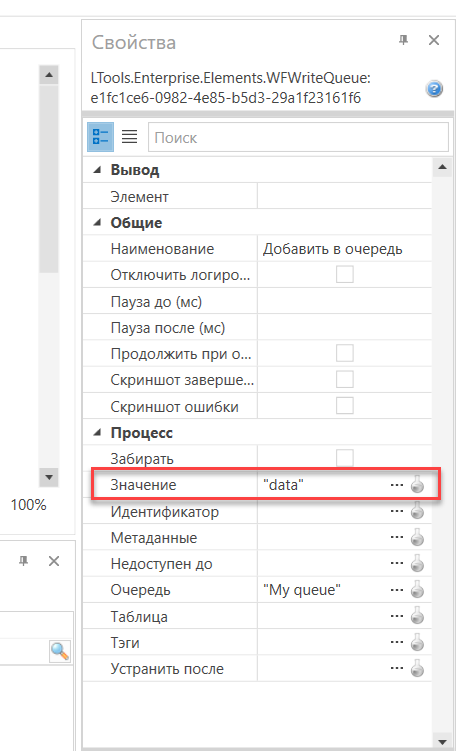Open expression flask for Очередь
This screenshot has width=456, height=751.
(x=418, y=590)
